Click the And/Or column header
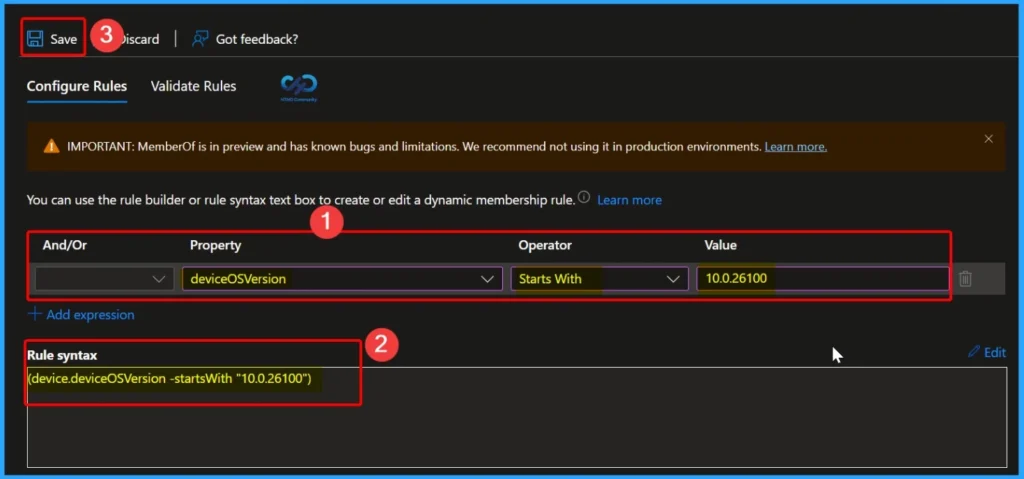1024x479 pixels. tap(65, 246)
